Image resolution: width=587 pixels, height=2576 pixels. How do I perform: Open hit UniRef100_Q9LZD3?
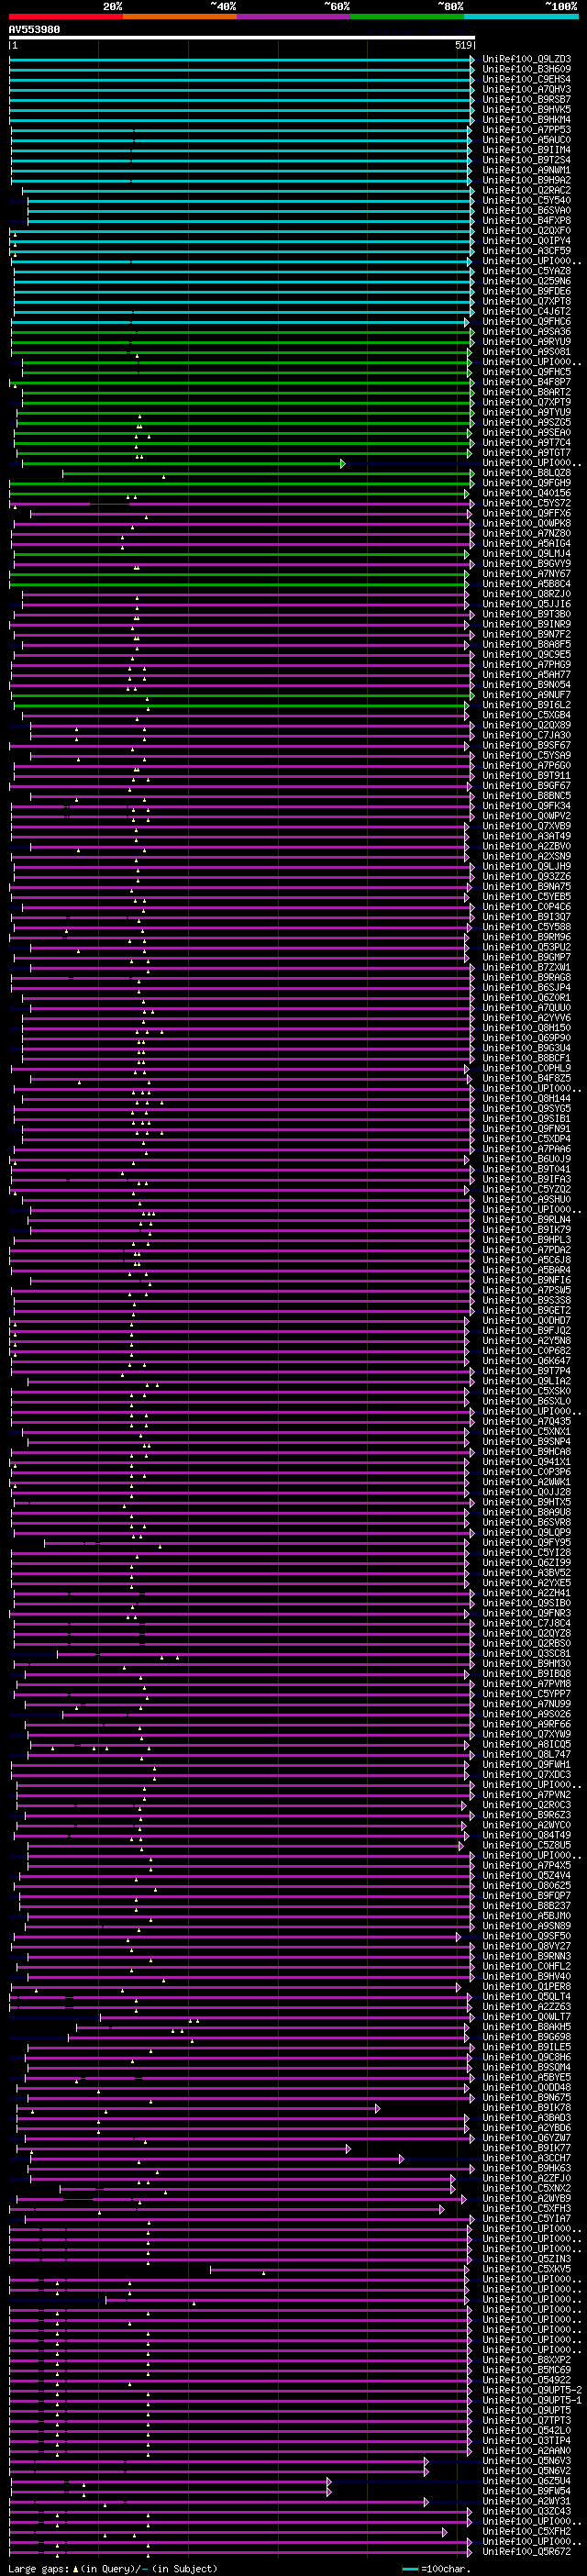tap(527, 60)
